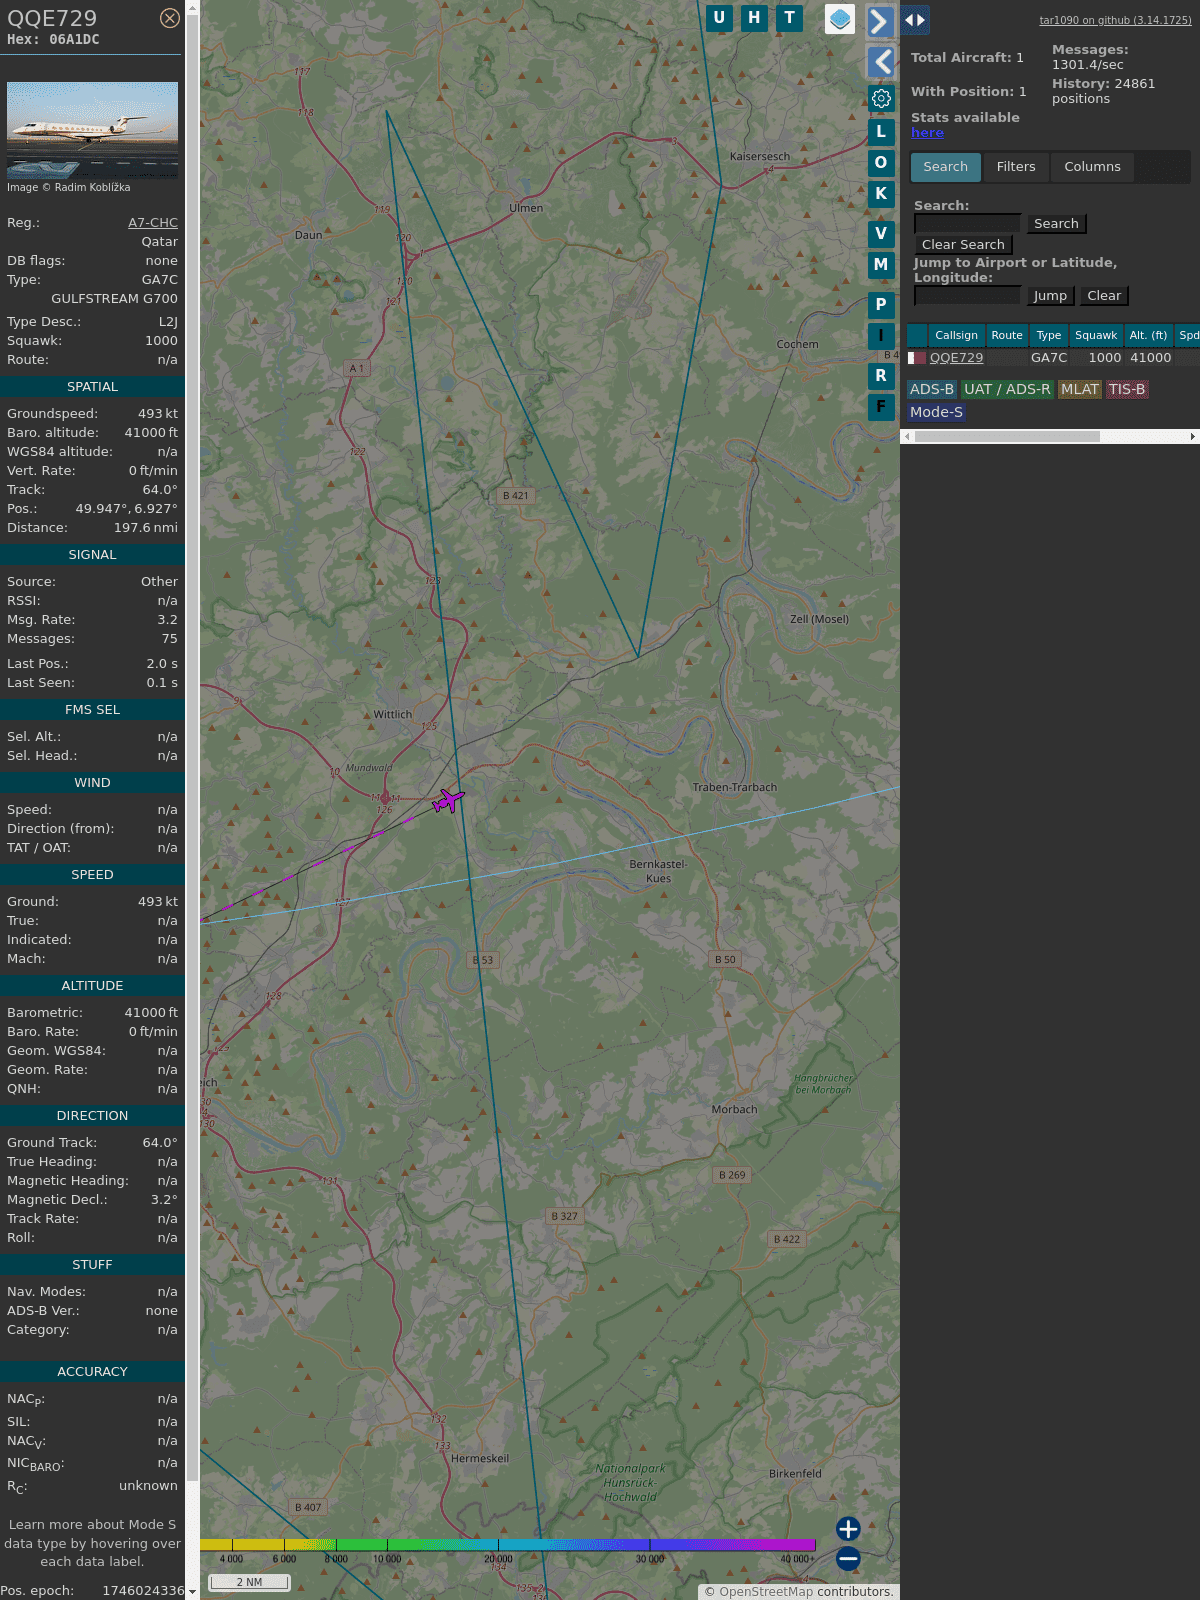Screen dimensions: 1200x1600
Task: Click the SIGNAL section header
Action: click(x=92, y=555)
